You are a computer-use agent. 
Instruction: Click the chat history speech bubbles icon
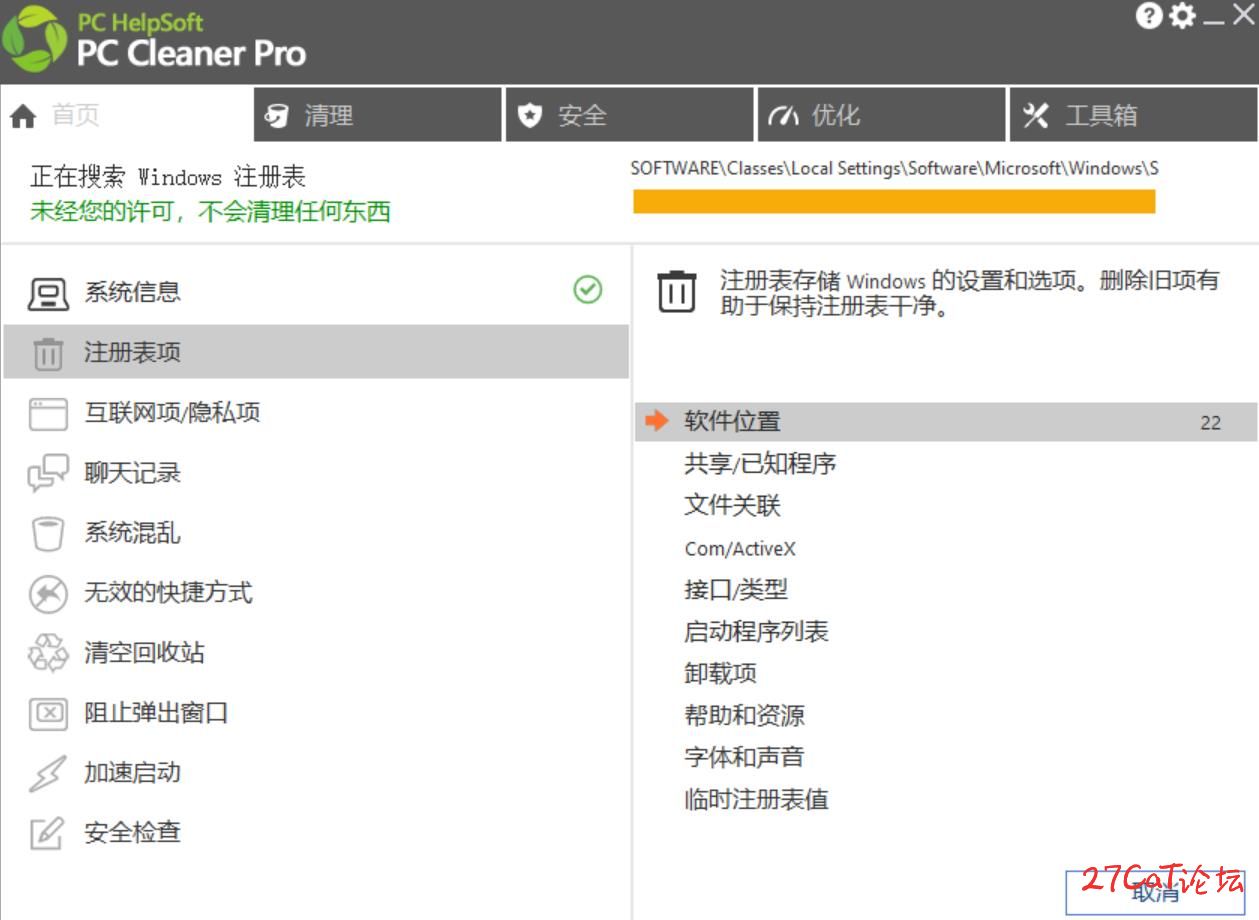pyautogui.click(x=48, y=473)
